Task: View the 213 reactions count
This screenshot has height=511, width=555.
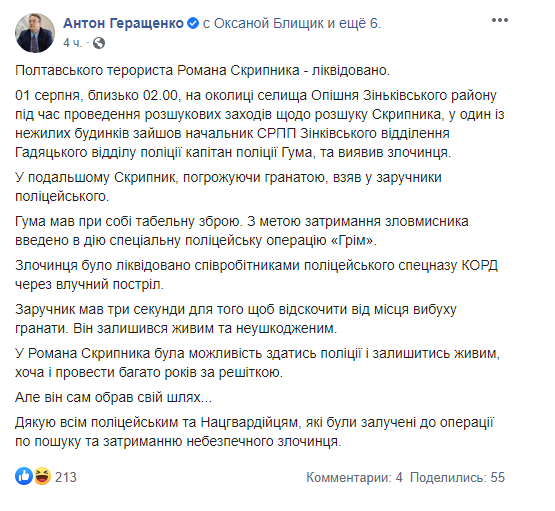Action: [x=66, y=477]
